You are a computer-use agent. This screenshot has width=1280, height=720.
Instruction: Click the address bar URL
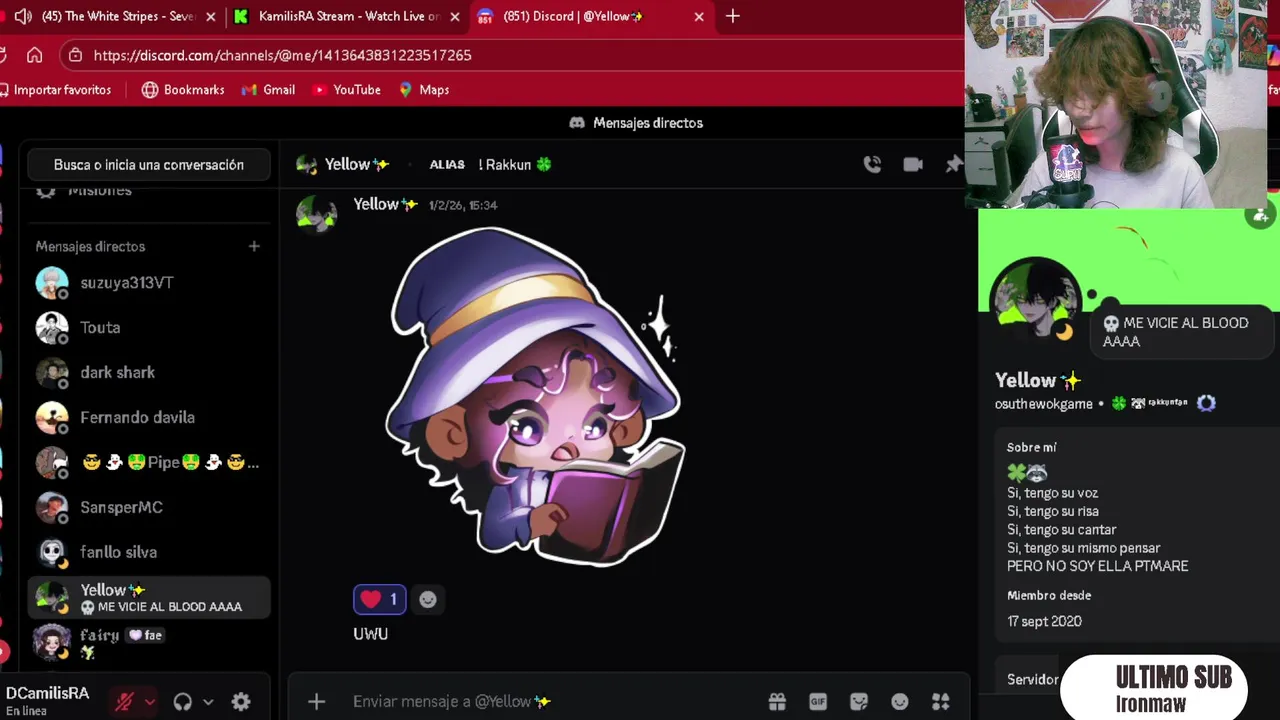tap(283, 55)
